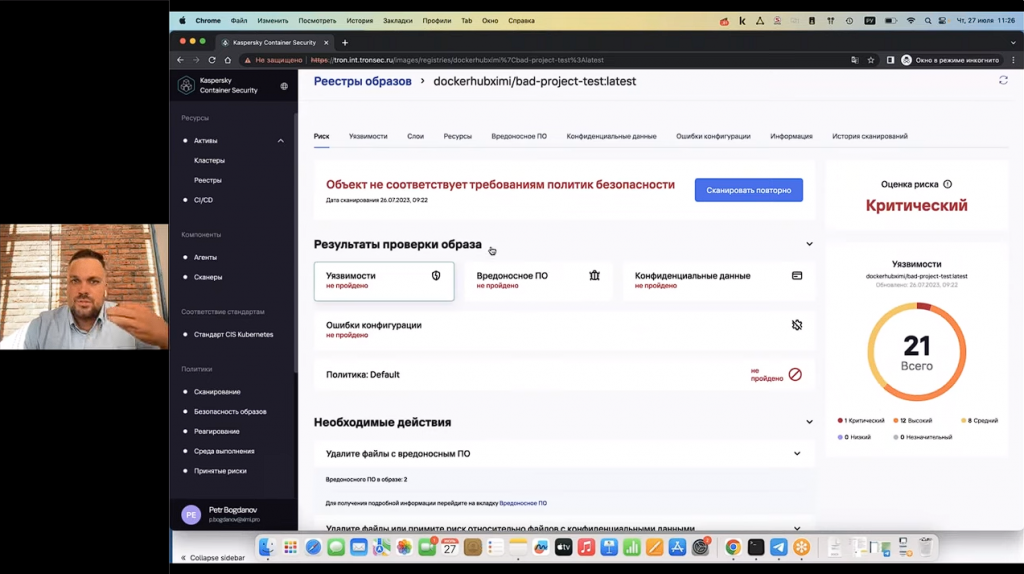Follow the Реестры образов breadcrumb link

tap(362, 81)
